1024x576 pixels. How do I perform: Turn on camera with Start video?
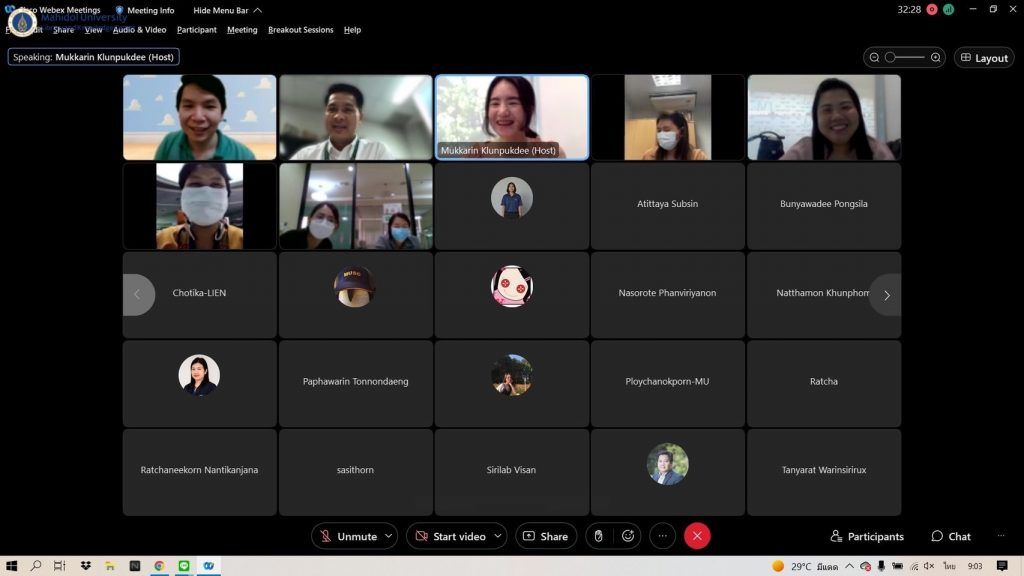click(x=449, y=536)
